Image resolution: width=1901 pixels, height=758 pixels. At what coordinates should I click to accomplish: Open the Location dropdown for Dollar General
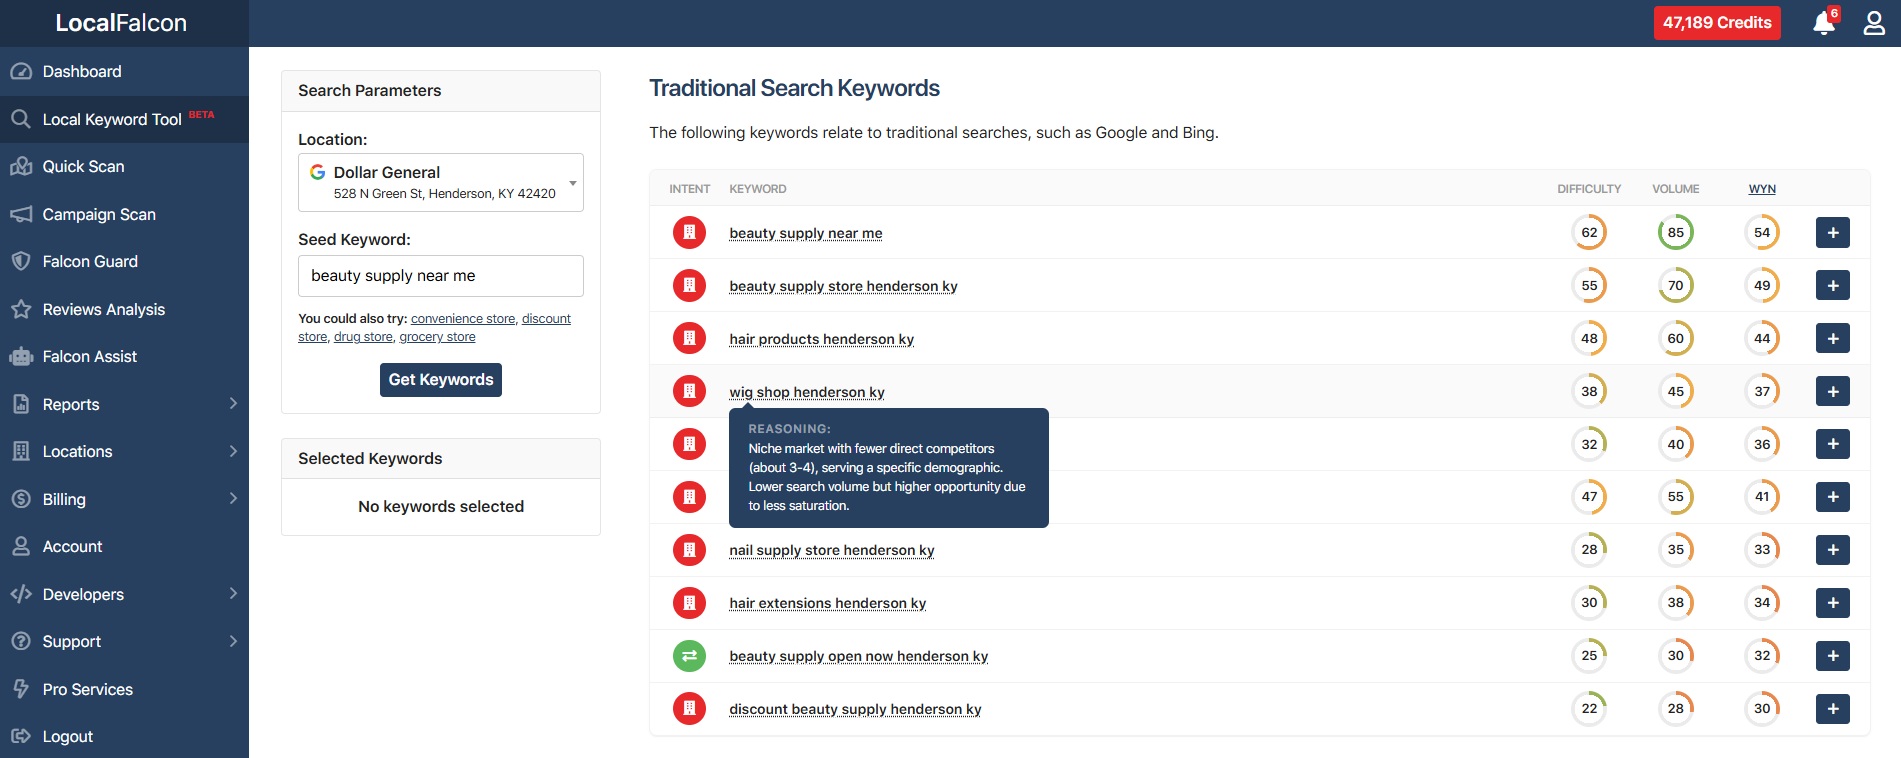pyautogui.click(x=441, y=182)
